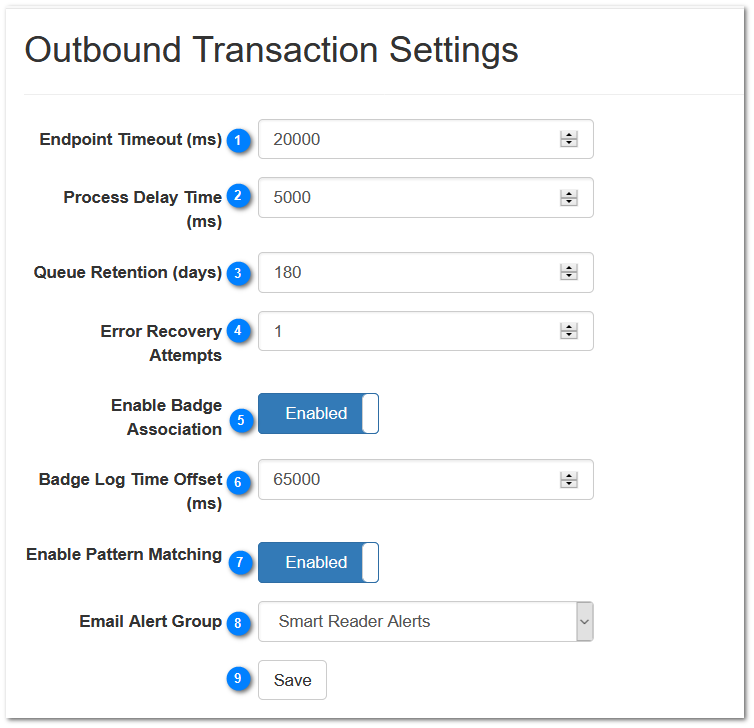
Task: Click the blue number 5 callout badge
Action: pyautogui.click(x=240, y=419)
